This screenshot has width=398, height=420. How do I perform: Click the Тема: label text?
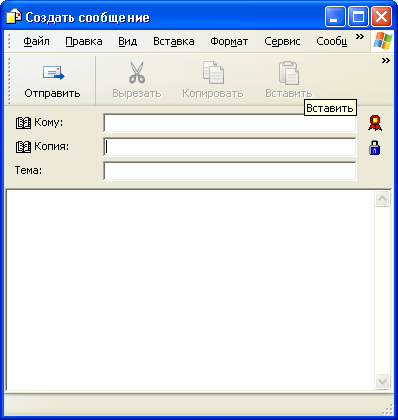[28, 171]
